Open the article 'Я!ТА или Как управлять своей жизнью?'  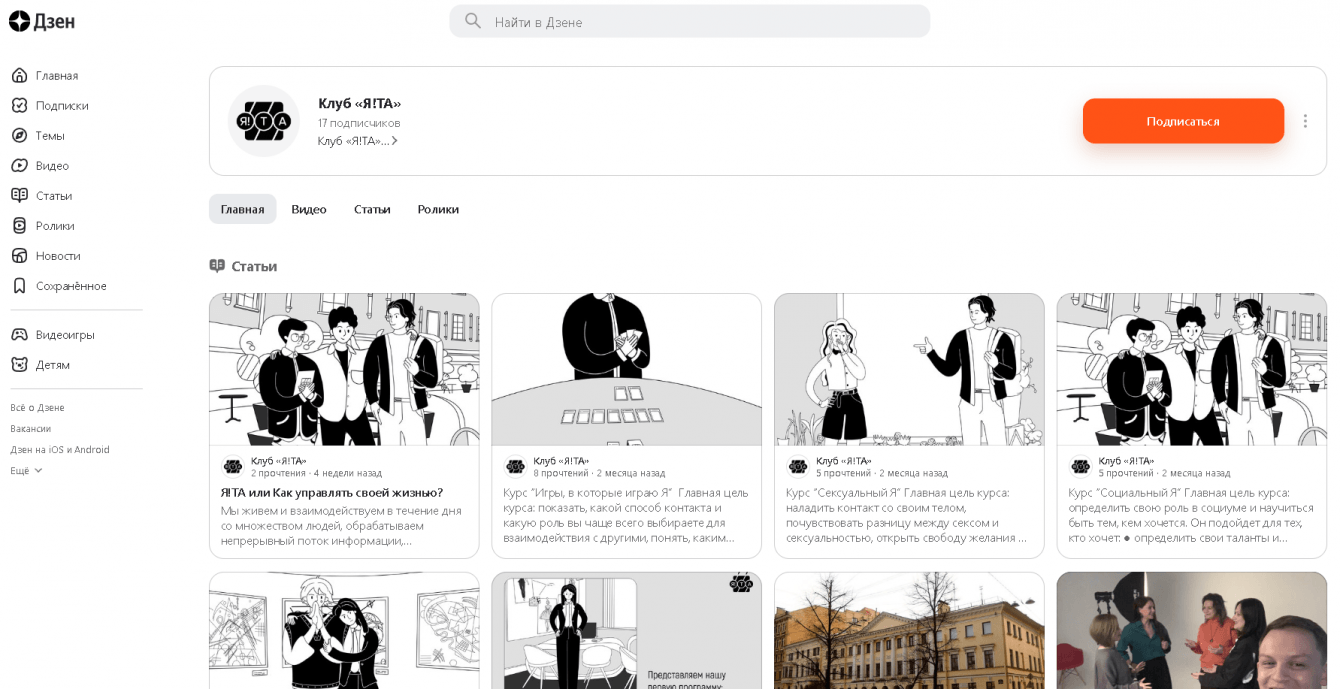(x=332, y=492)
